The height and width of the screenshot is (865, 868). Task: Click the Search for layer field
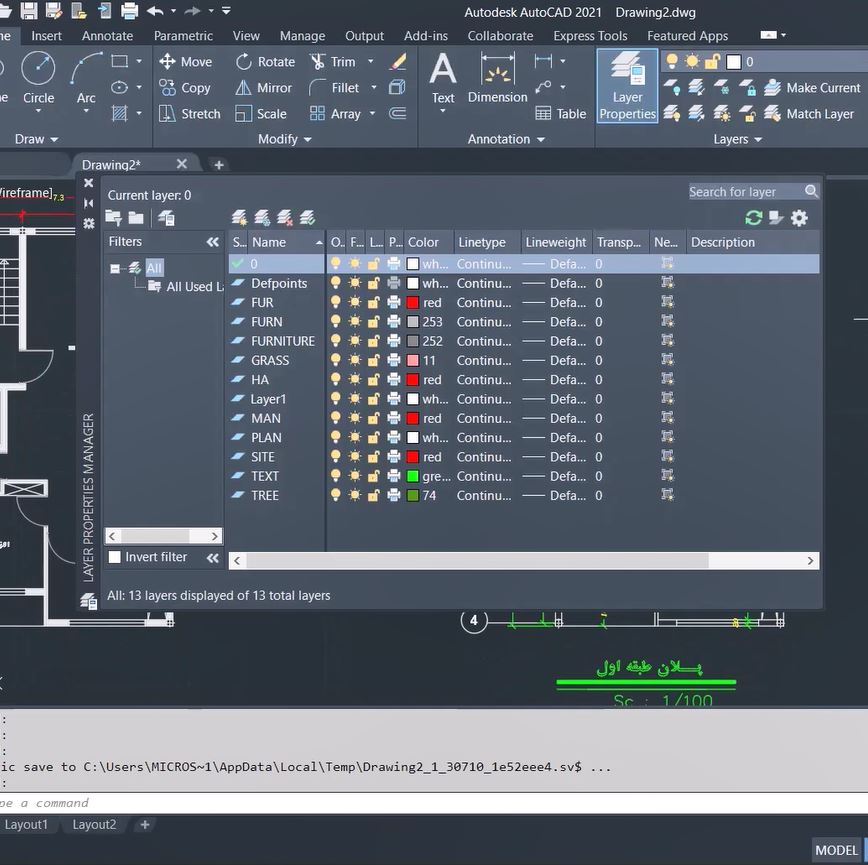pos(753,191)
